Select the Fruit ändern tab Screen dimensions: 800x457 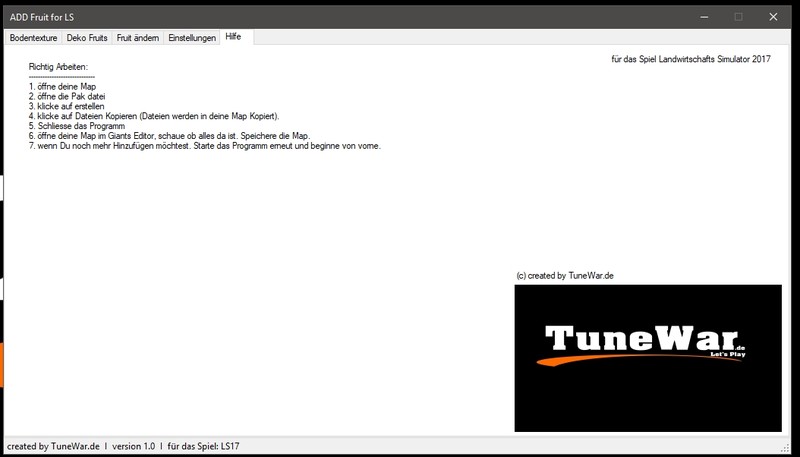pyautogui.click(x=137, y=37)
